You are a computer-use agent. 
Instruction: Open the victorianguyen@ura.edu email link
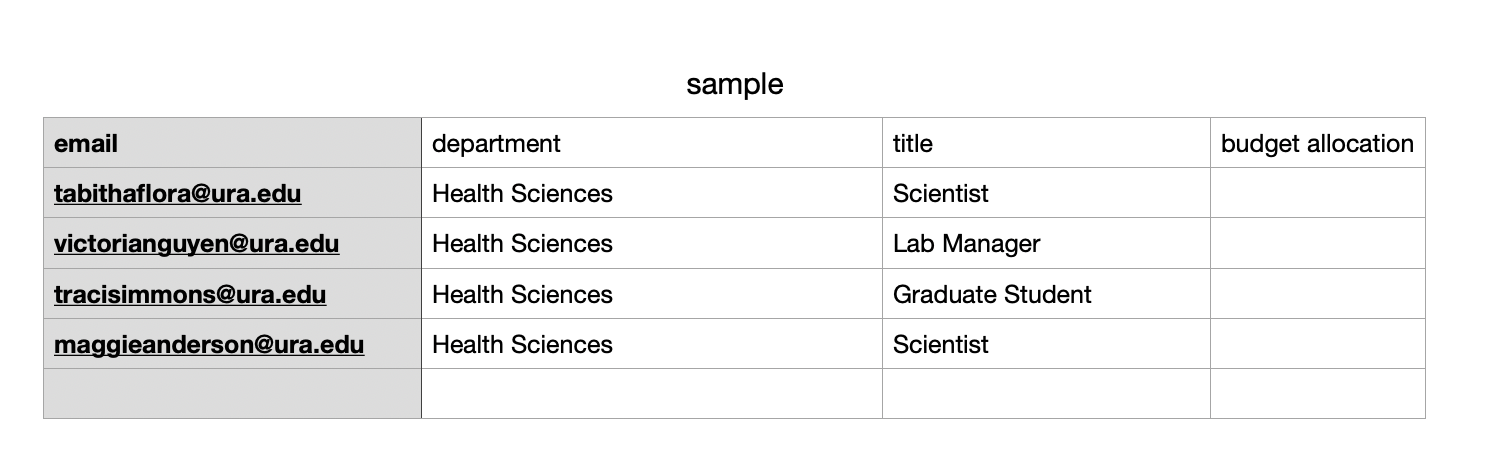pos(196,243)
